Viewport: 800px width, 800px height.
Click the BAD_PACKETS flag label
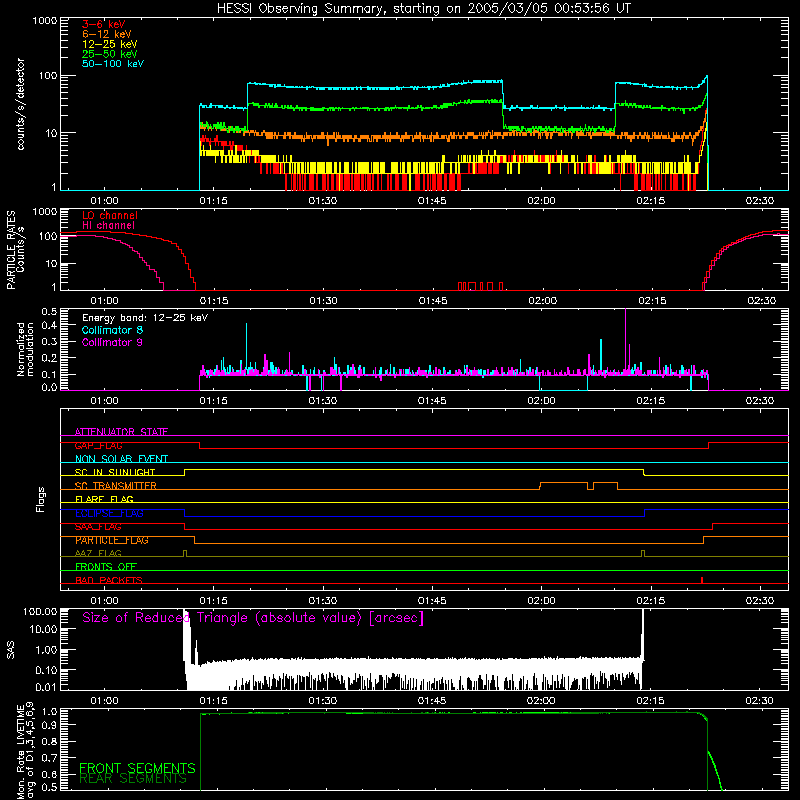109,580
